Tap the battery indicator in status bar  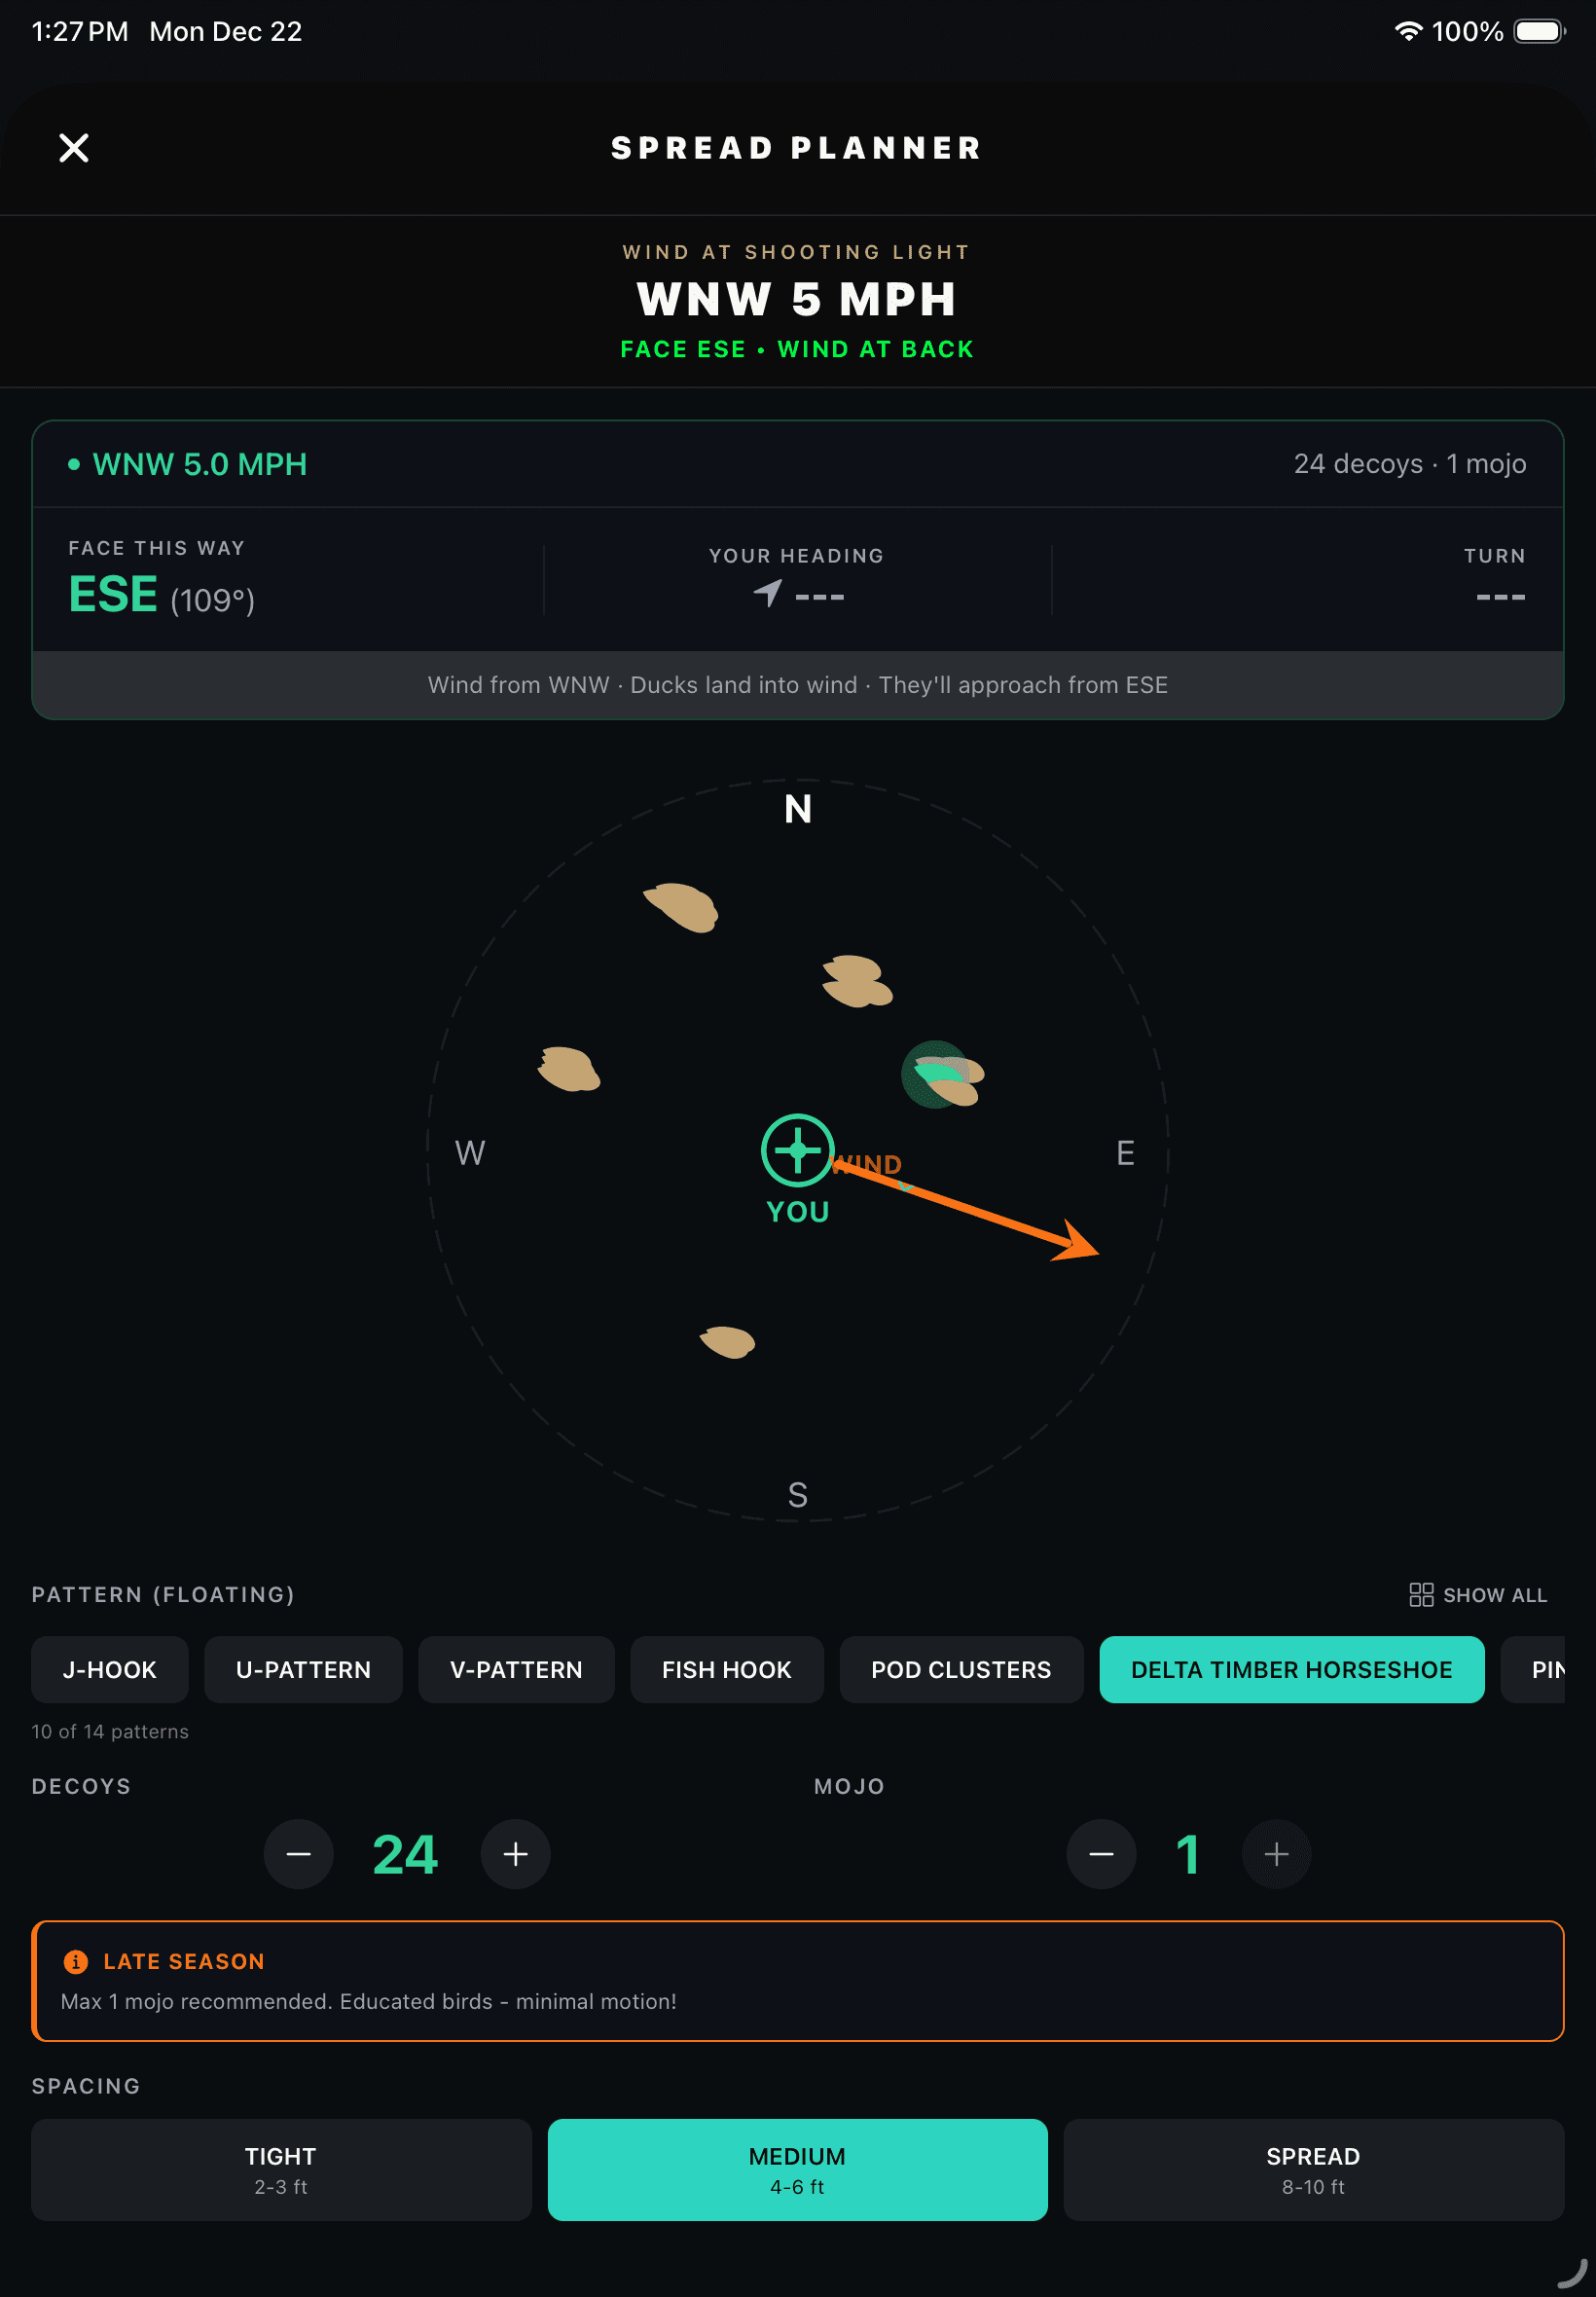1537,31
